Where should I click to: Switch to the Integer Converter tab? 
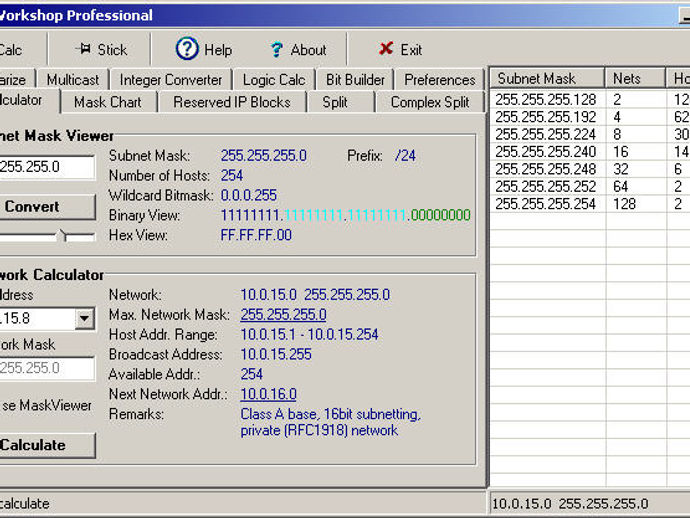click(x=171, y=80)
